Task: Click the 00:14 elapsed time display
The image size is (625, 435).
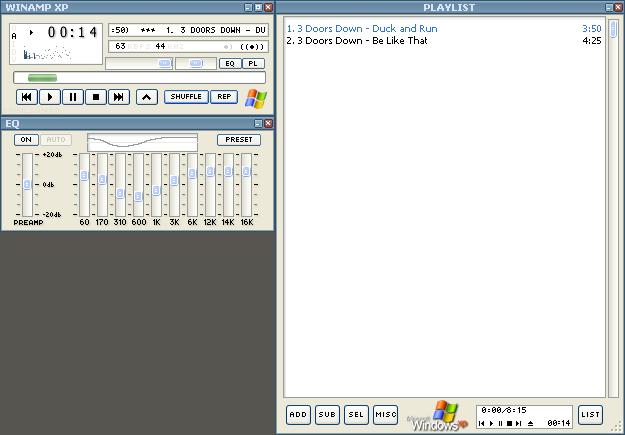Action: (72, 32)
